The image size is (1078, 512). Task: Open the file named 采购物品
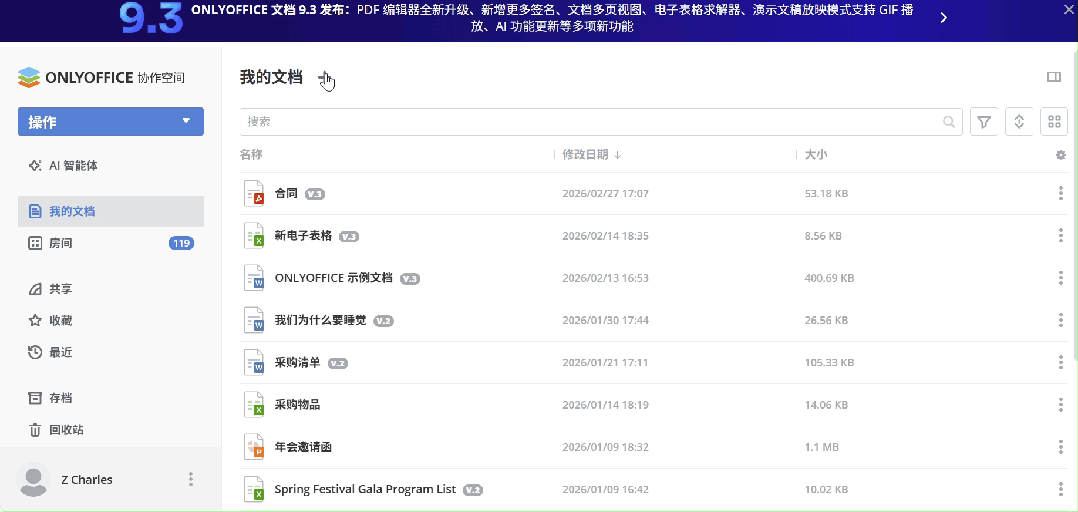pyautogui.click(x=298, y=405)
